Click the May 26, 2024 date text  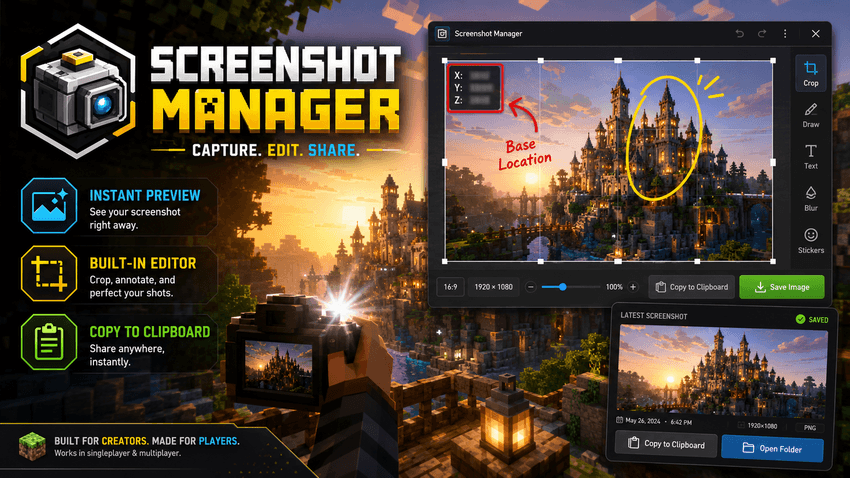643,421
